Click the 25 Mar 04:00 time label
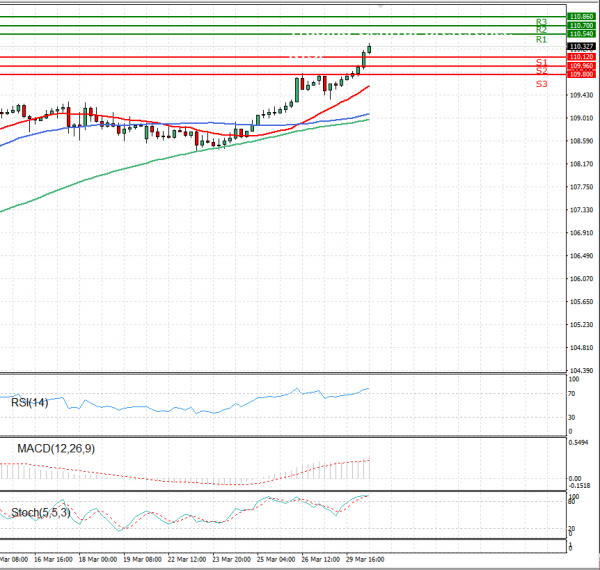The width and height of the screenshot is (600, 570). coord(276,560)
